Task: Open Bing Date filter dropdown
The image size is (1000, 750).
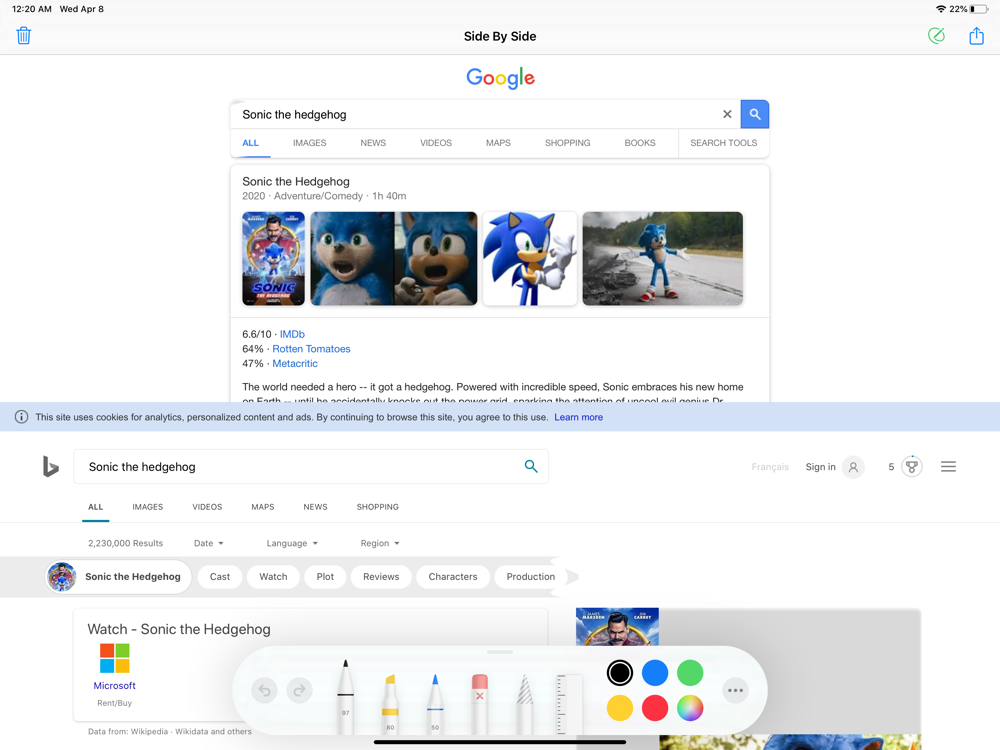Action: (209, 543)
